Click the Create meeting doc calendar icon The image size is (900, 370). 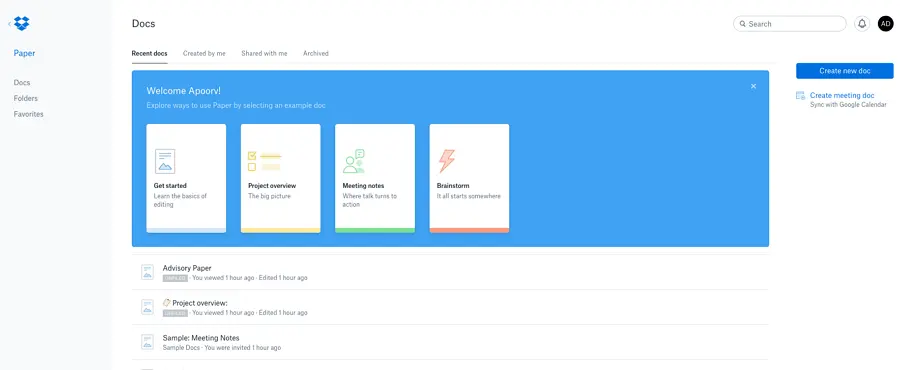pyautogui.click(x=801, y=96)
